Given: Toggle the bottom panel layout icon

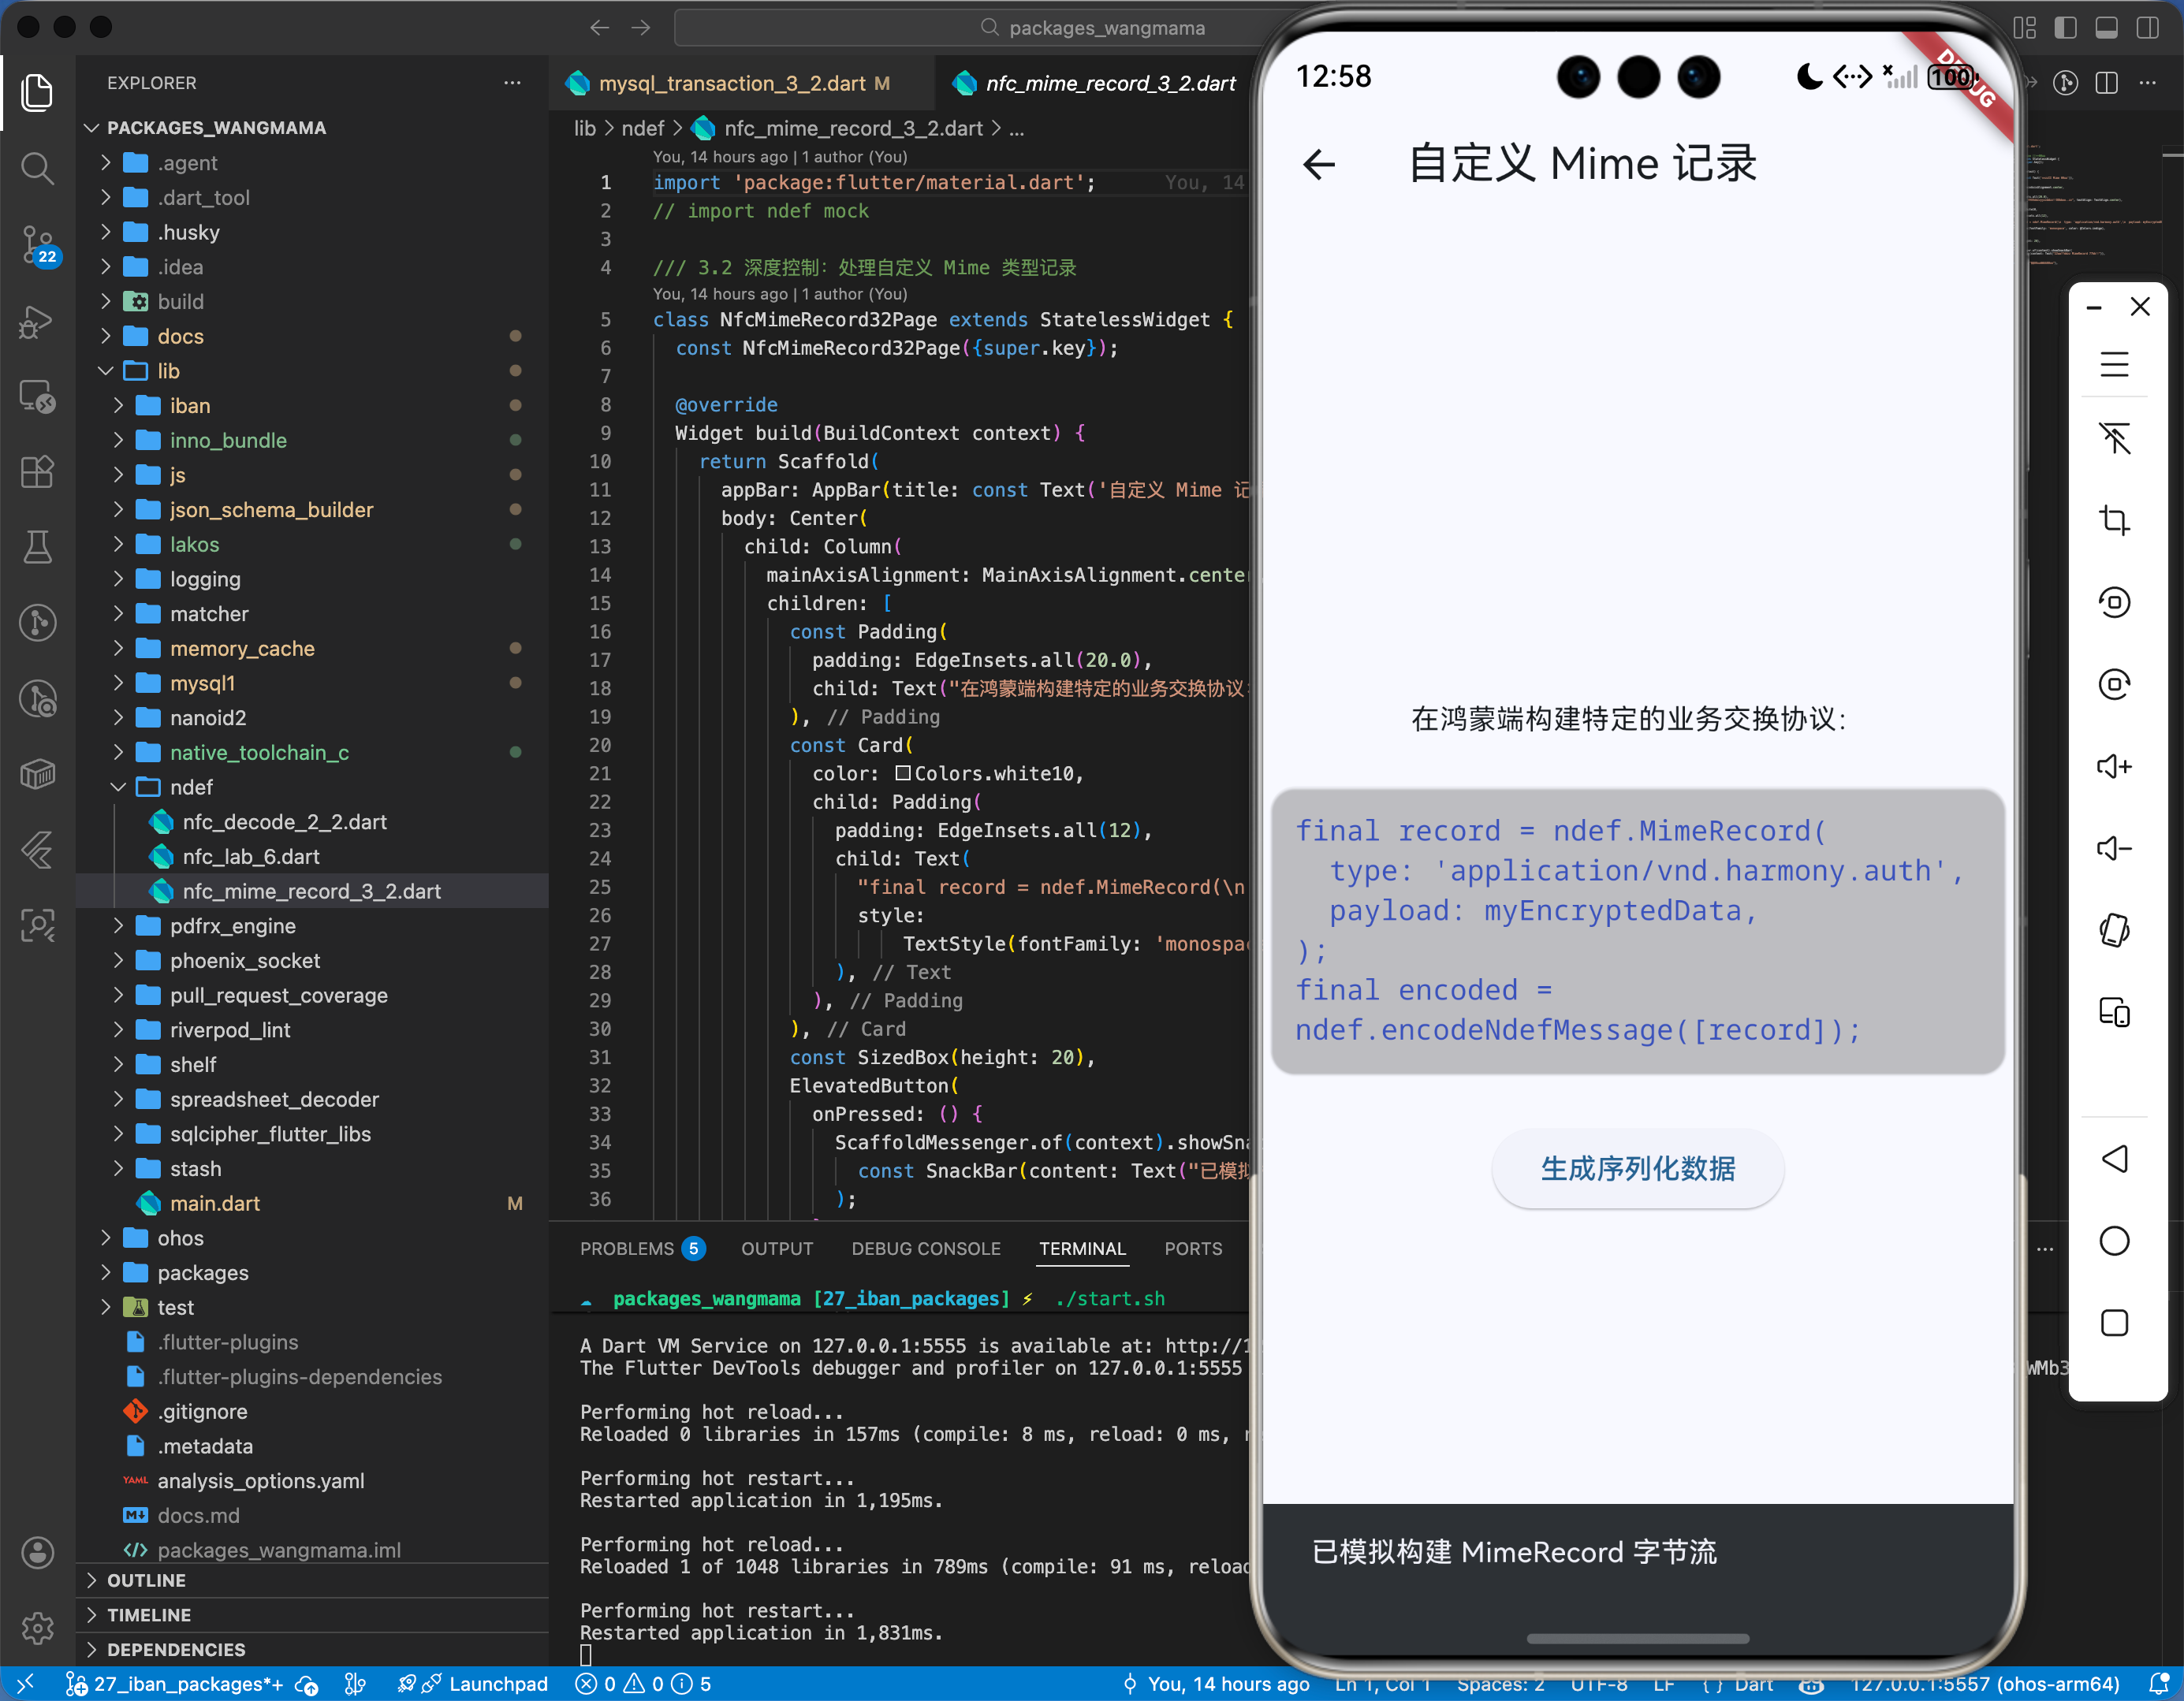Looking at the screenshot, I should tap(2106, 28).
